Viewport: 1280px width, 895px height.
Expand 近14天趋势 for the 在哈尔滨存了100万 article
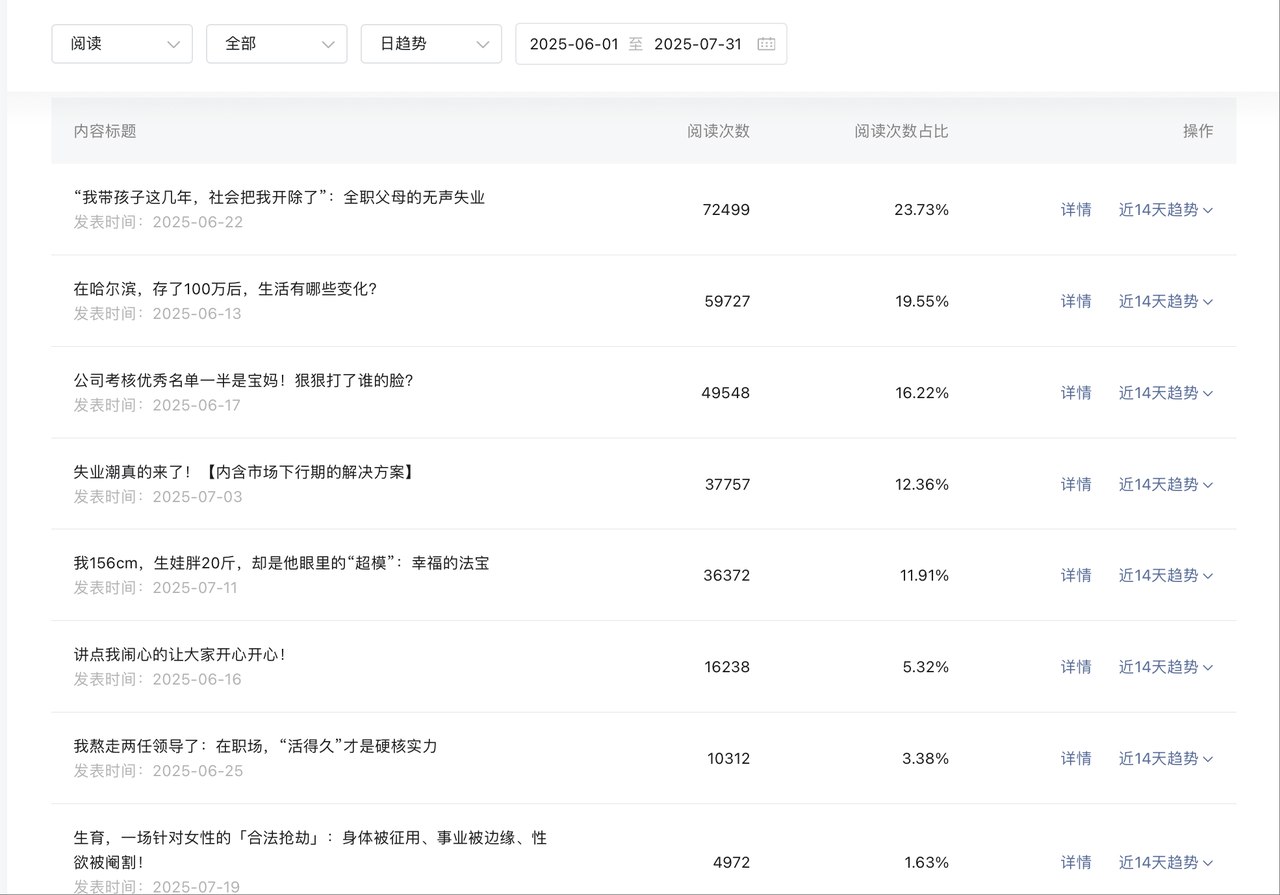click(x=1166, y=301)
